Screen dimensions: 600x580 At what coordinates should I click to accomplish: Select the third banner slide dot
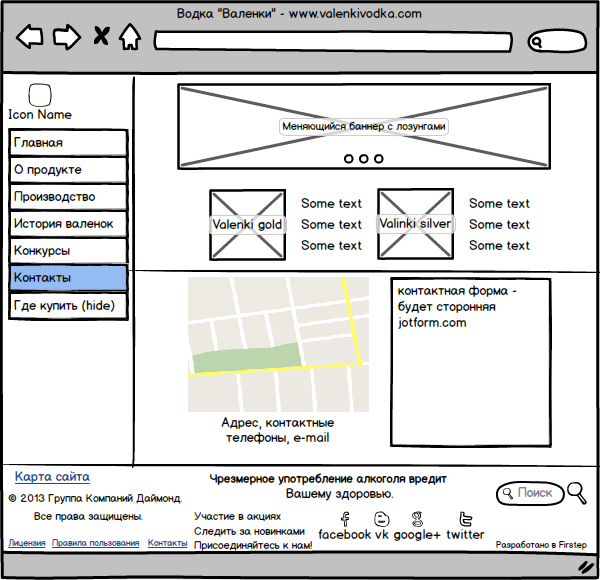[378, 158]
